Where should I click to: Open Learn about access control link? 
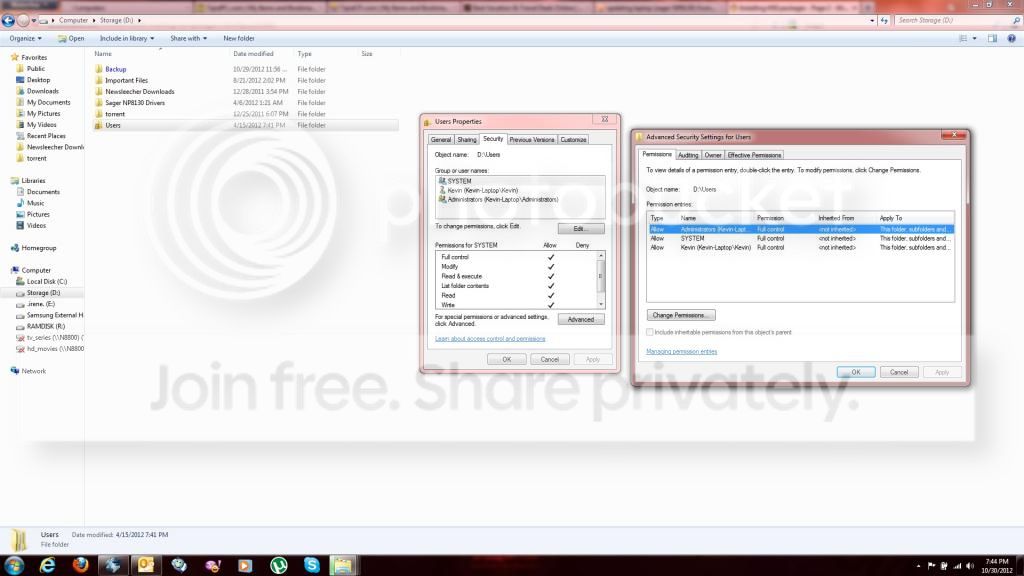click(490, 339)
